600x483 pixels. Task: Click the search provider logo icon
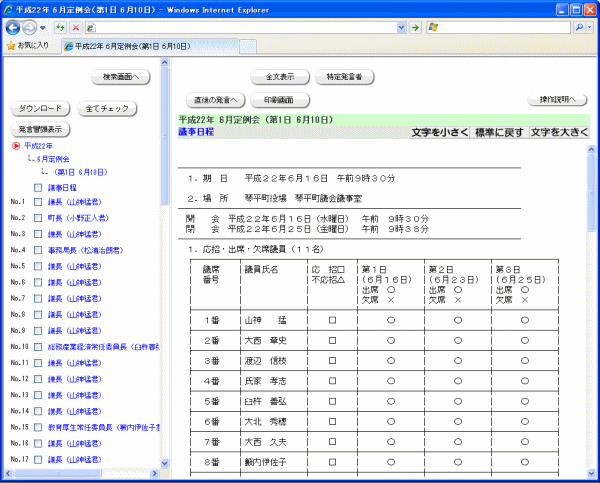pos(433,28)
